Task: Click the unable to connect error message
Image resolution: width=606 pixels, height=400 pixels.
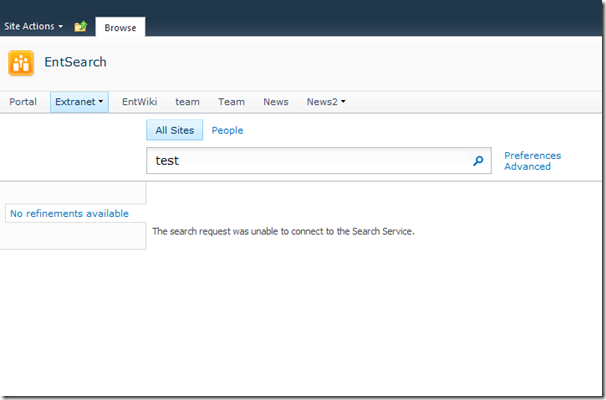Action: point(283,231)
